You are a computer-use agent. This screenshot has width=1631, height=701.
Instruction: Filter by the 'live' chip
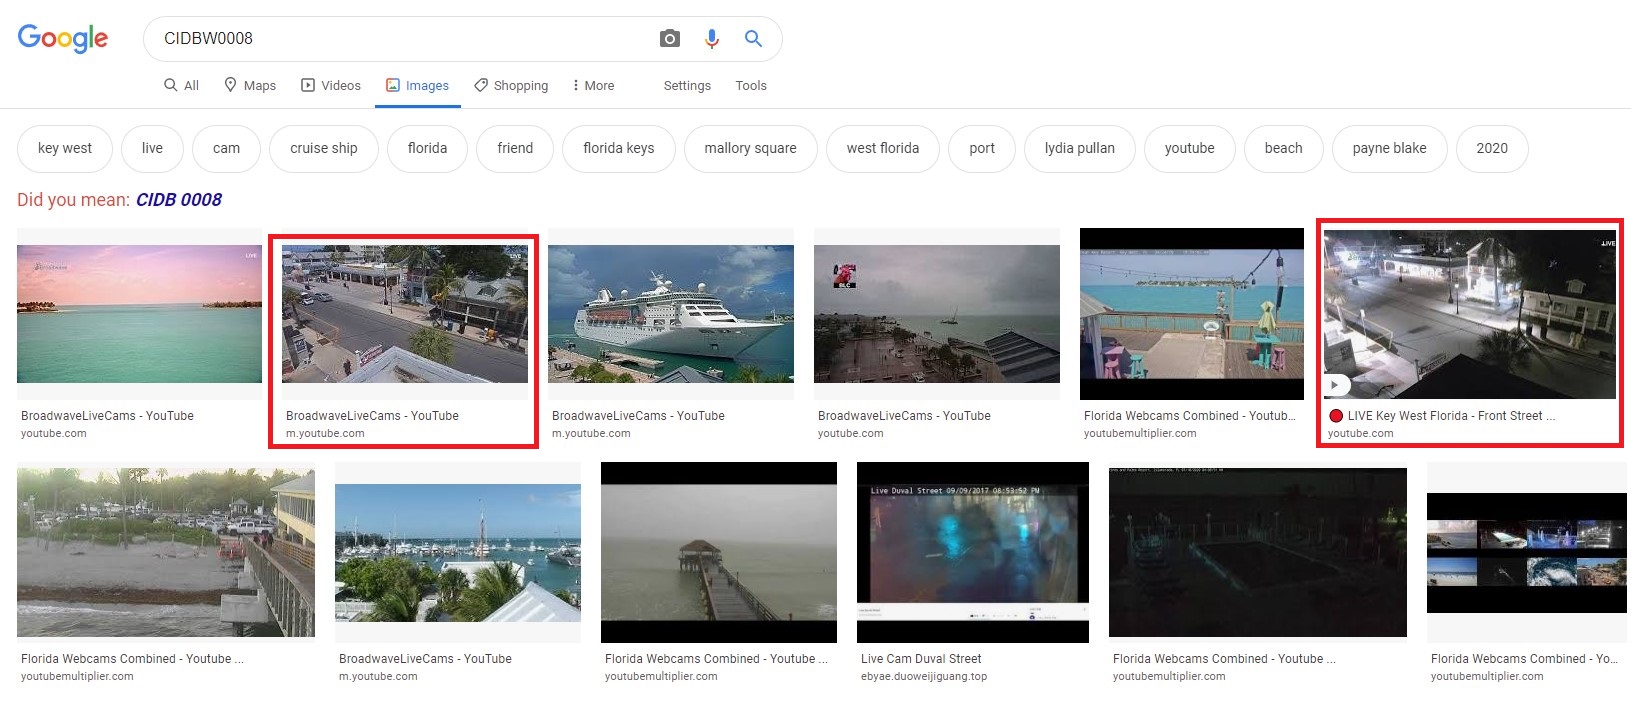click(152, 148)
